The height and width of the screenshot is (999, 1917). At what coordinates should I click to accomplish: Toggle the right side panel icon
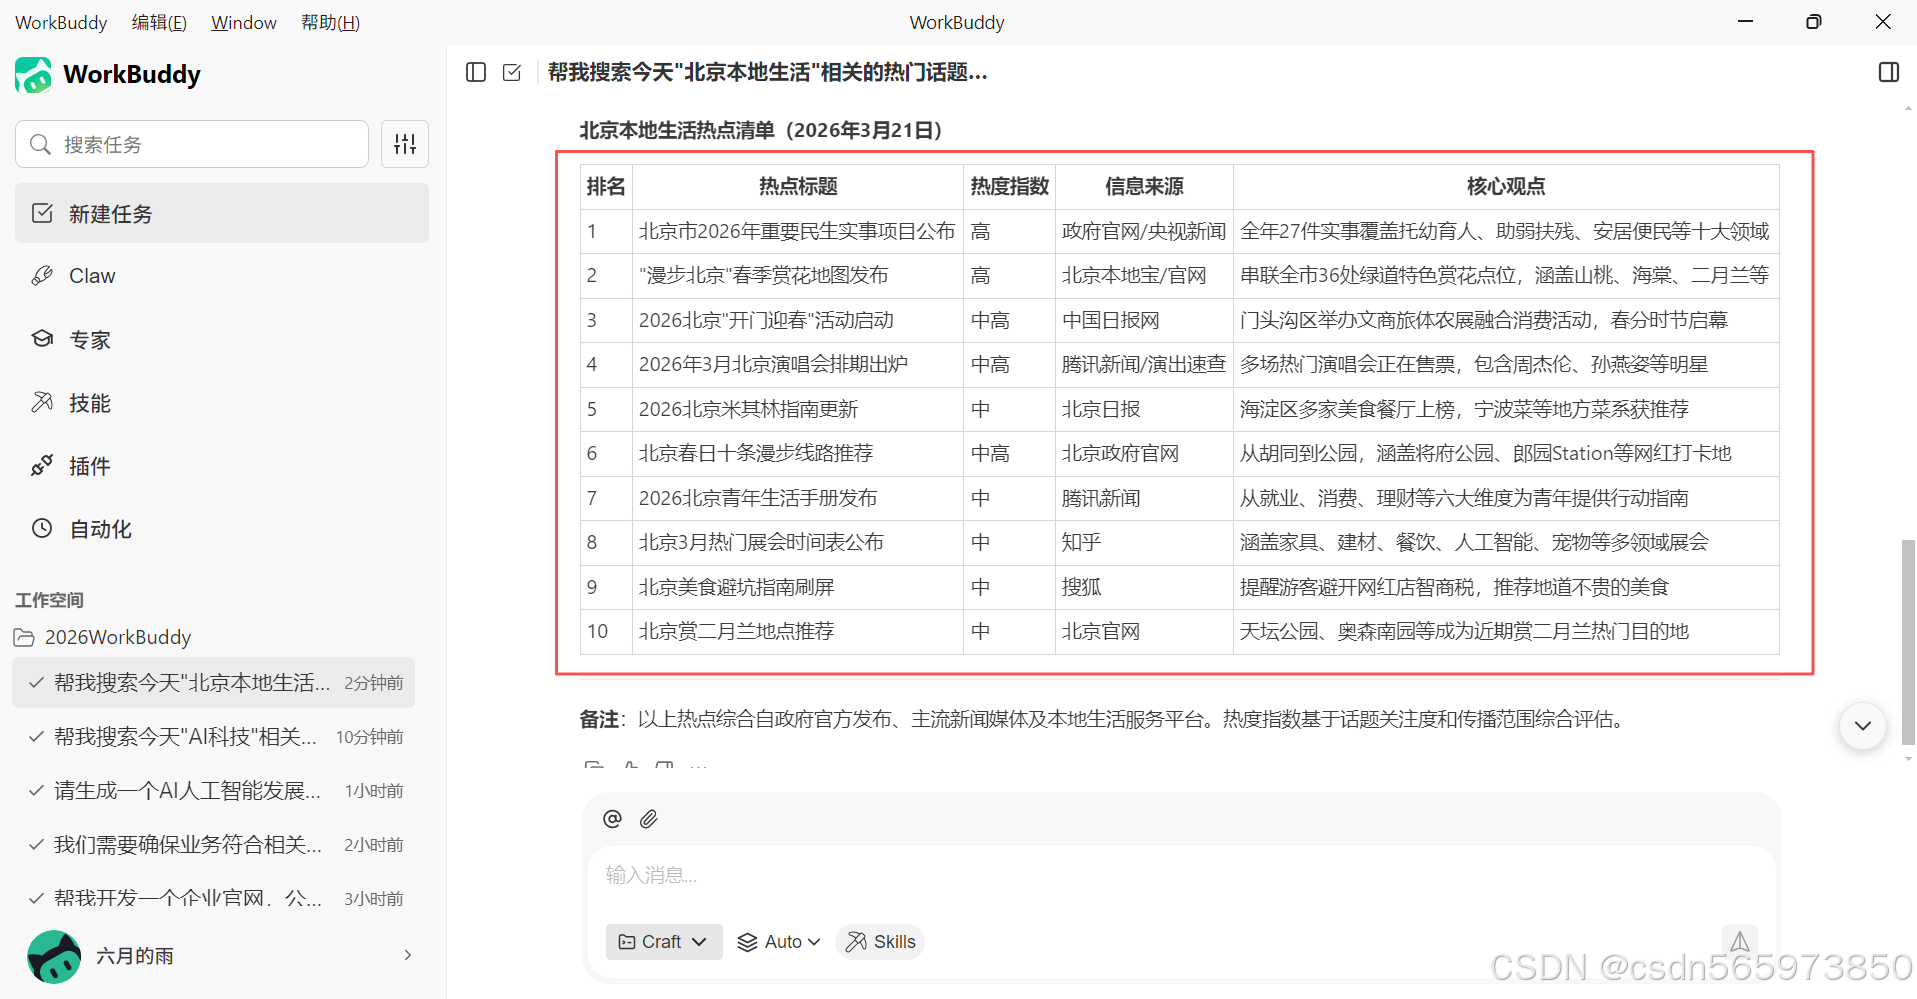click(x=1889, y=72)
